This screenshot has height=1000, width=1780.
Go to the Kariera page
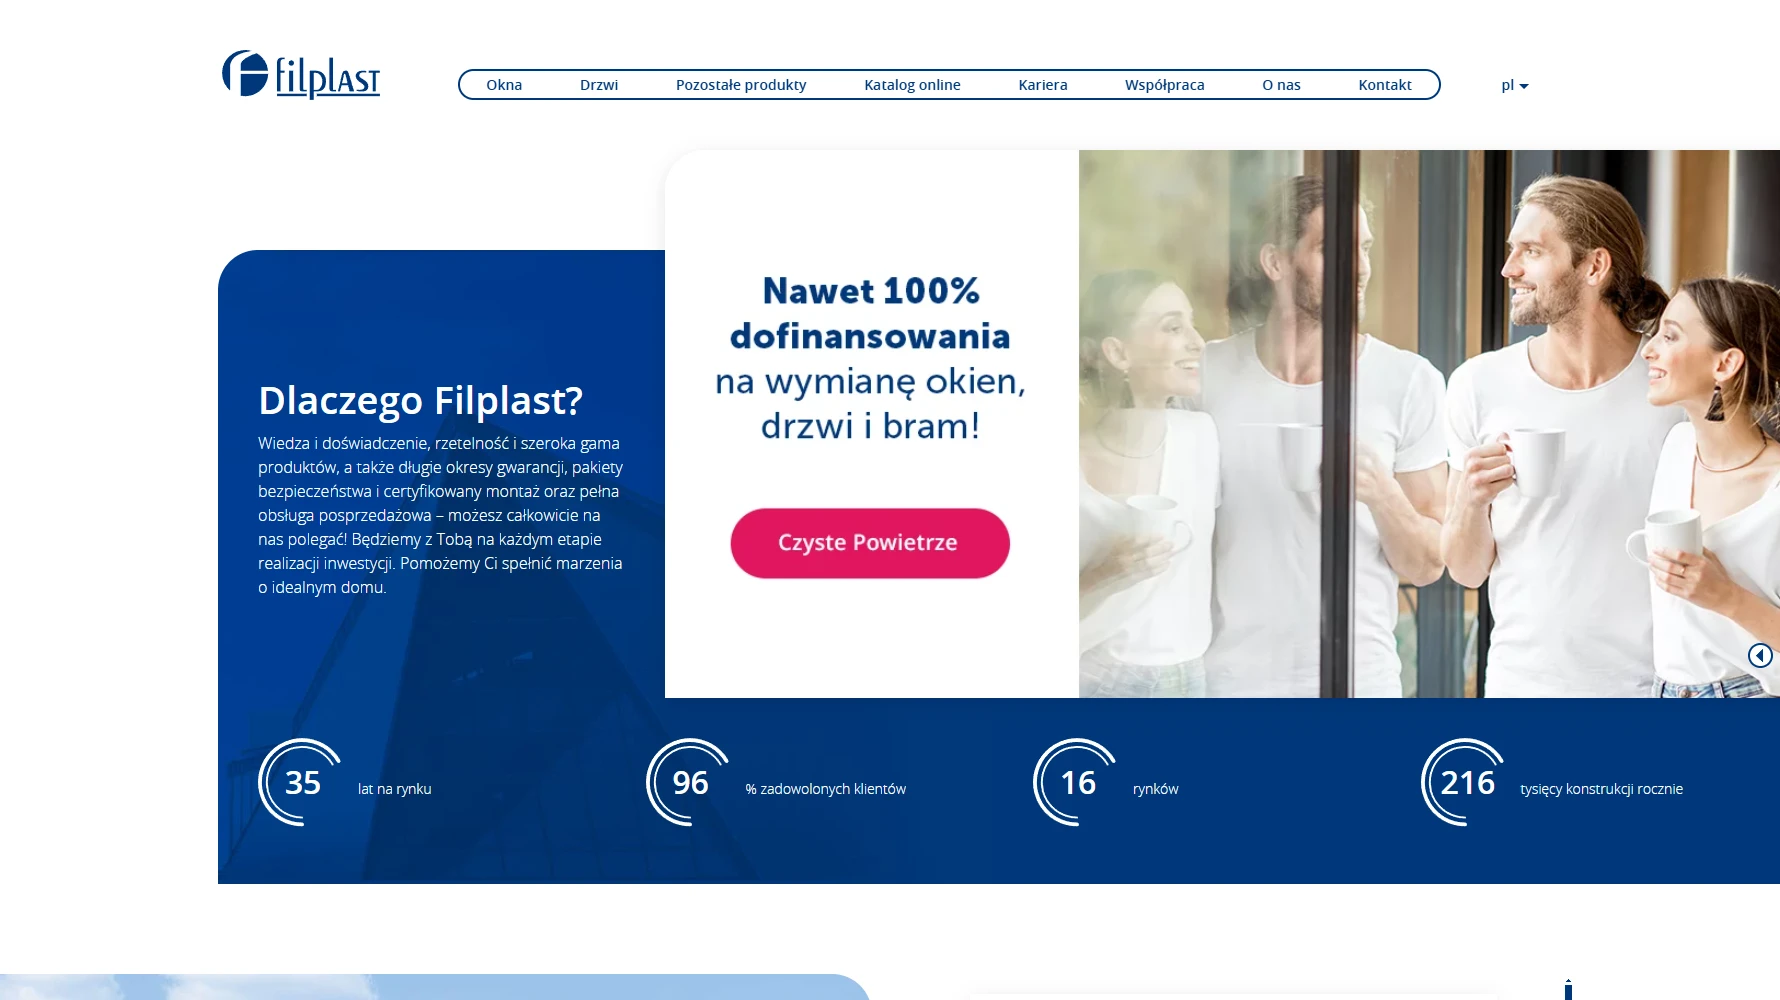pos(1043,85)
